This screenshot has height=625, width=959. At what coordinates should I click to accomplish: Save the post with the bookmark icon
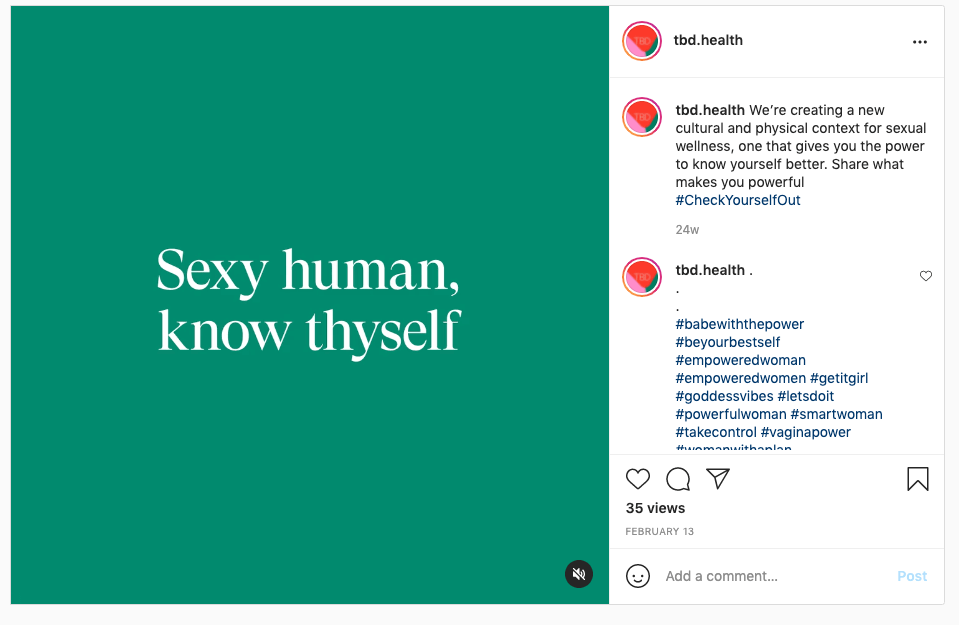pos(917,479)
